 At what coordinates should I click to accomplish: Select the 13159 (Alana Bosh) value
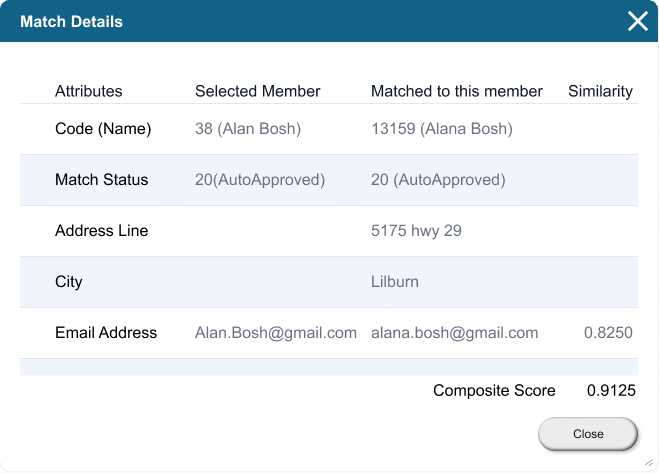click(x=442, y=129)
